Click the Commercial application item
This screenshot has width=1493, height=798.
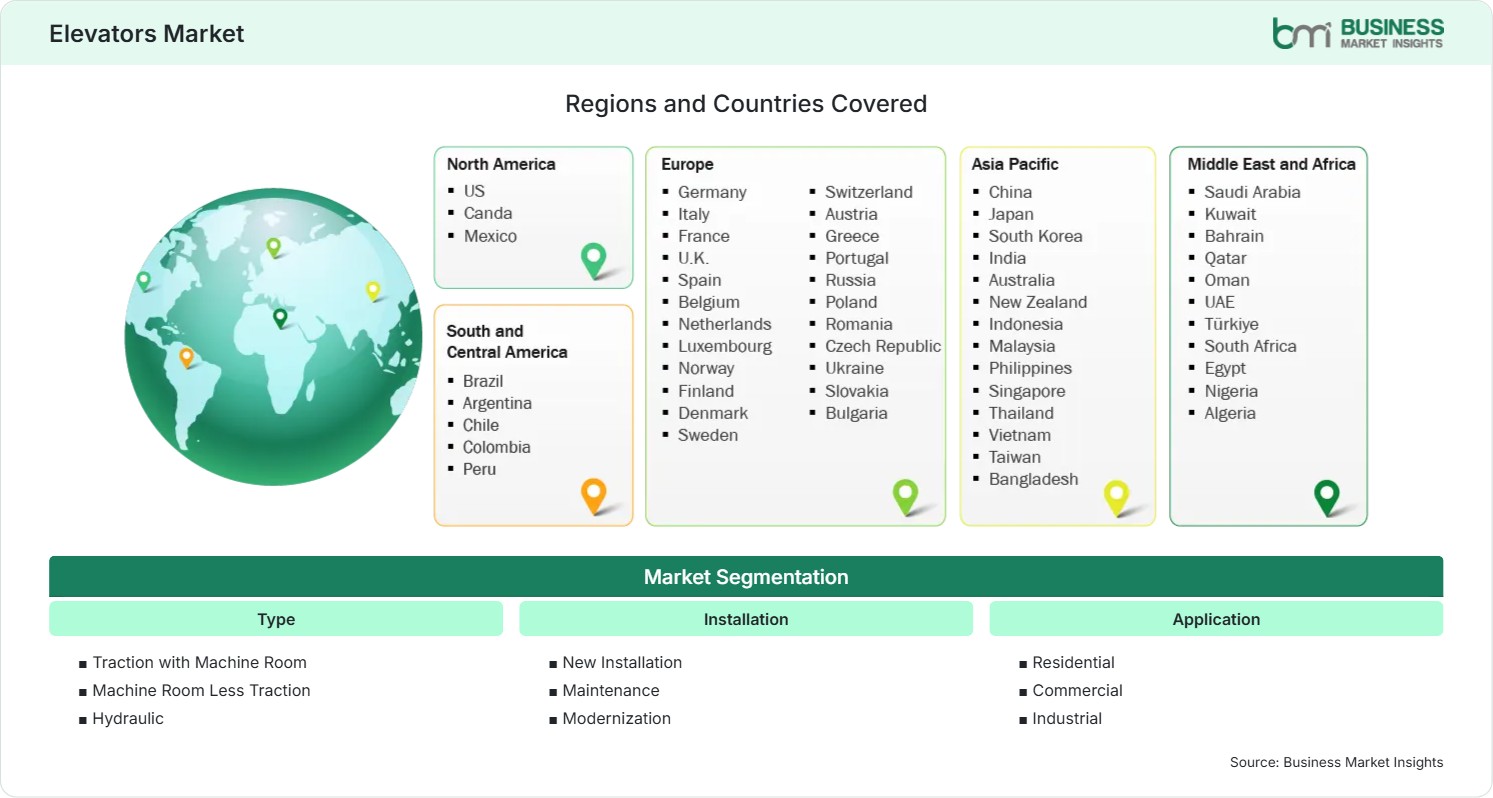(1077, 690)
